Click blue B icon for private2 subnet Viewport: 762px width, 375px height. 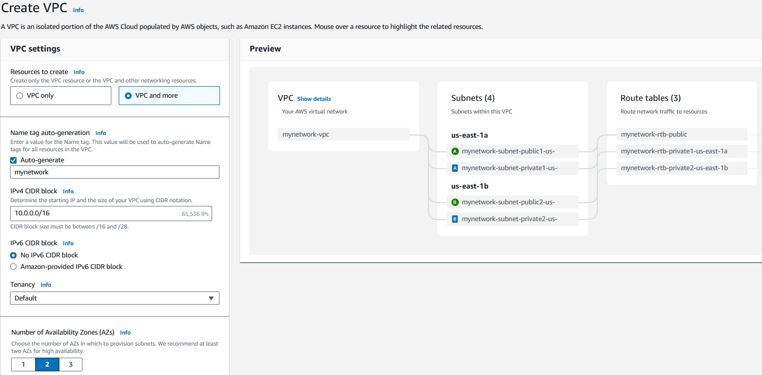pyautogui.click(x=455, y=219)
